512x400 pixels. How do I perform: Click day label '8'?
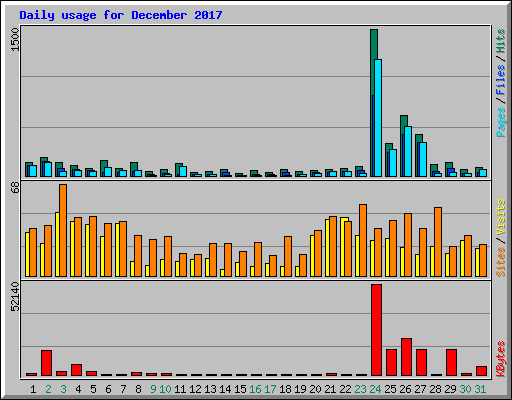(138, 389)
